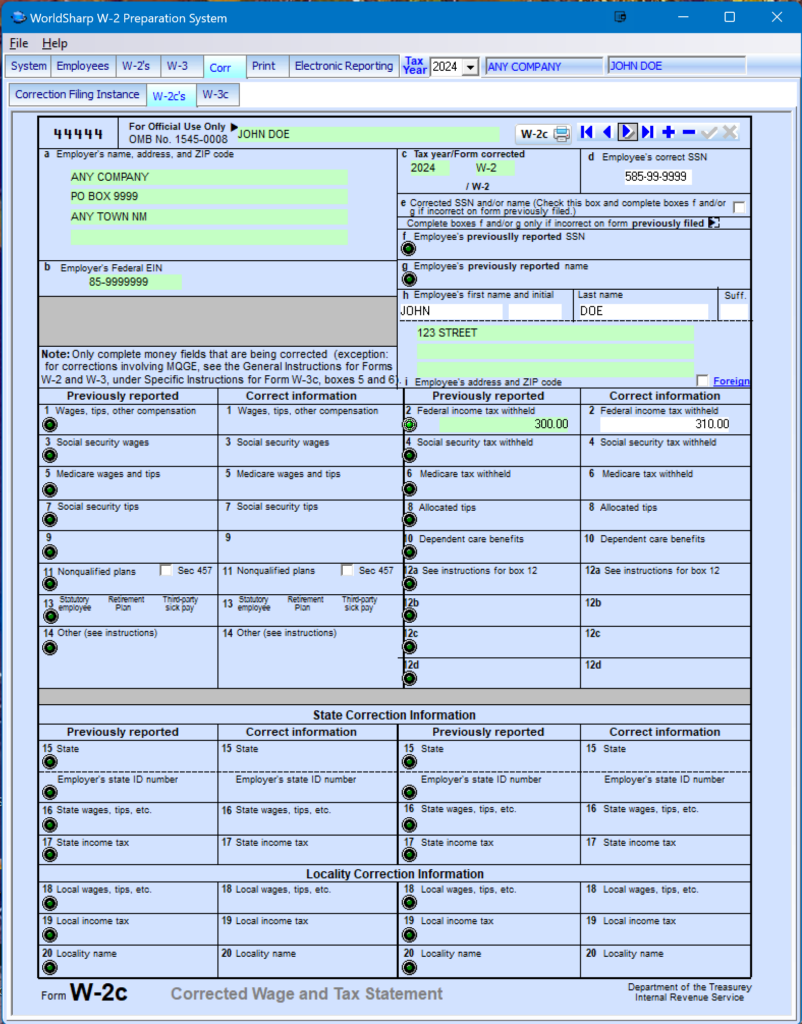Click round indicator under previously reported box 12d
Viewport: 802px width, 1024px height.
409,678
